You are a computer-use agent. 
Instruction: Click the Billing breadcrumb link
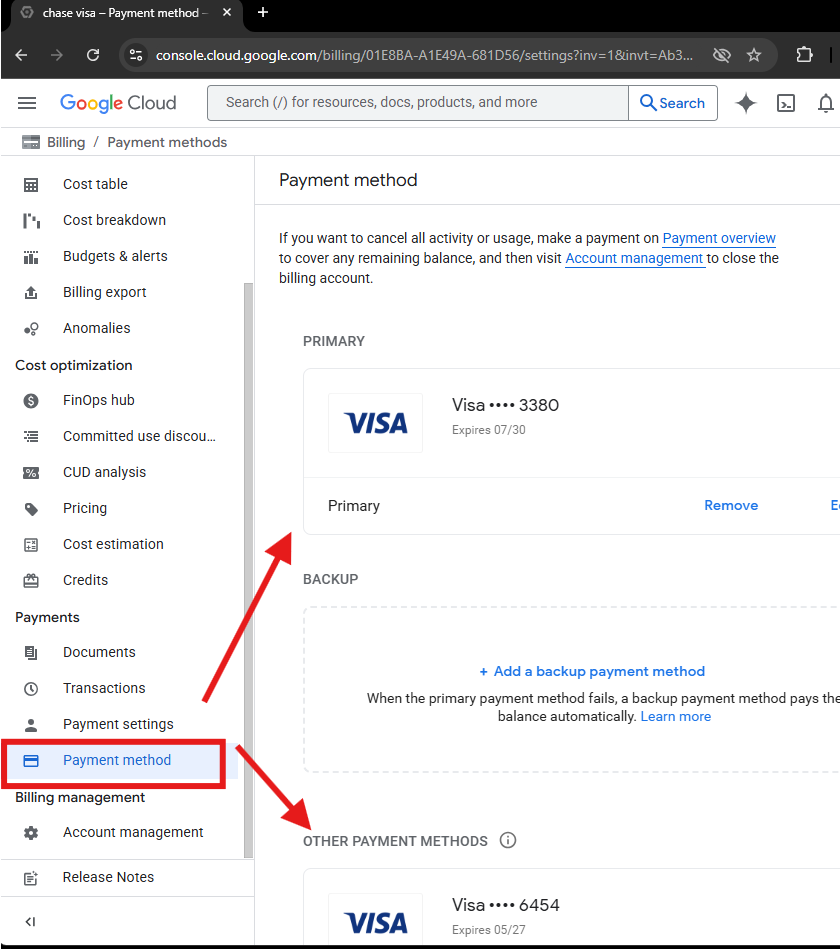point(66,142)
